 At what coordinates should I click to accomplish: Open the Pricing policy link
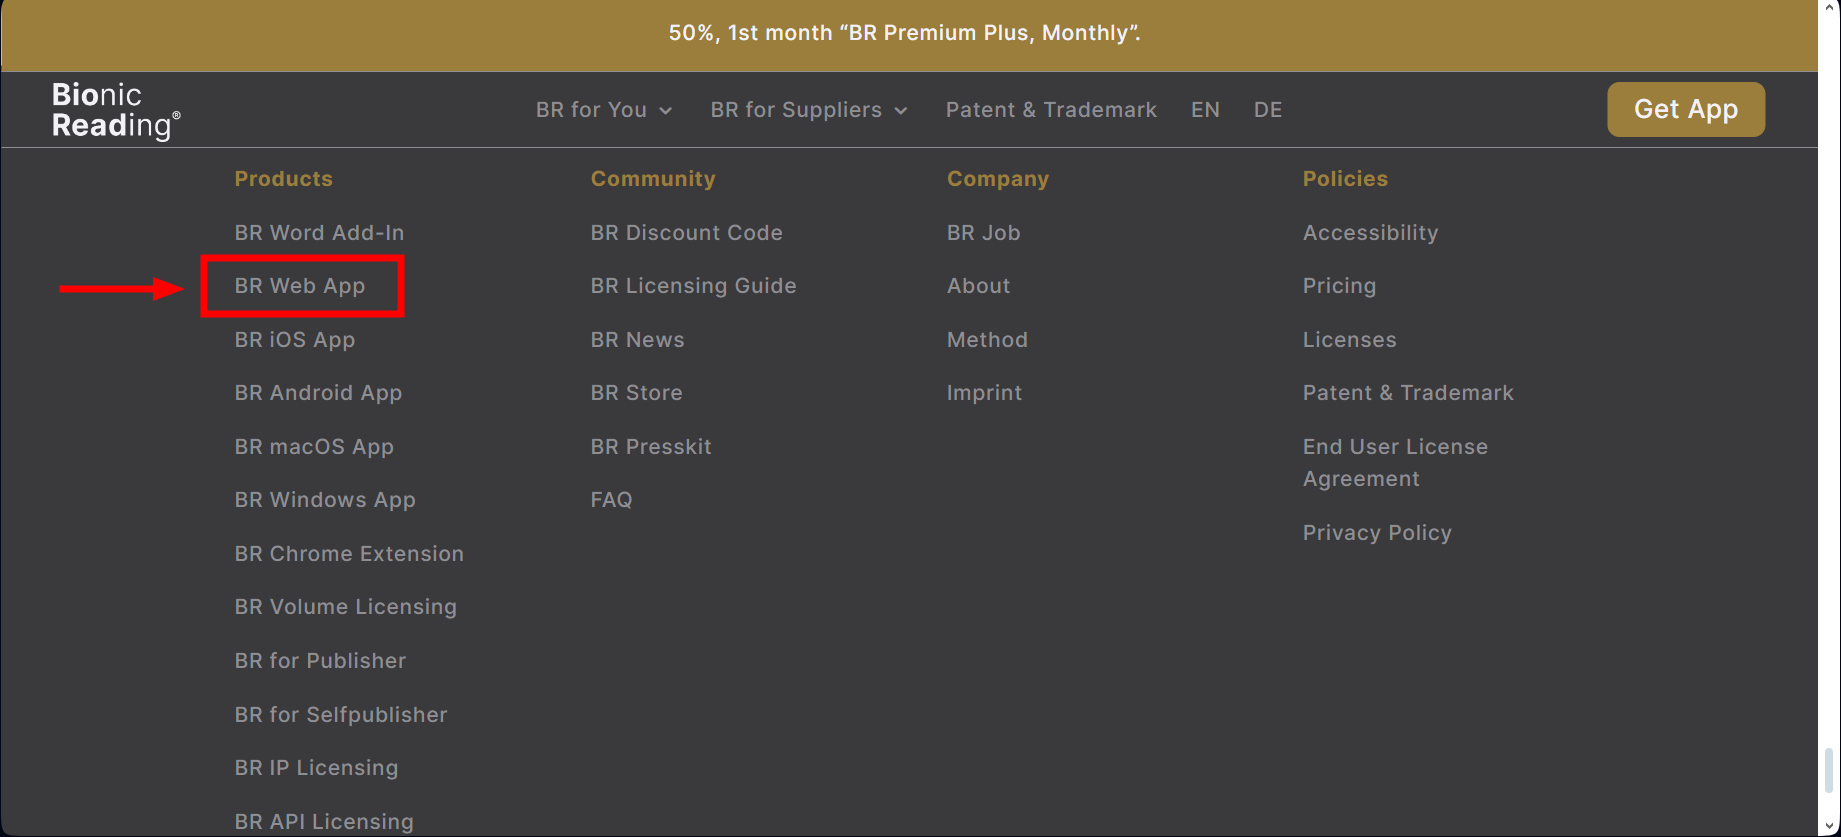tap(1339, 286)
